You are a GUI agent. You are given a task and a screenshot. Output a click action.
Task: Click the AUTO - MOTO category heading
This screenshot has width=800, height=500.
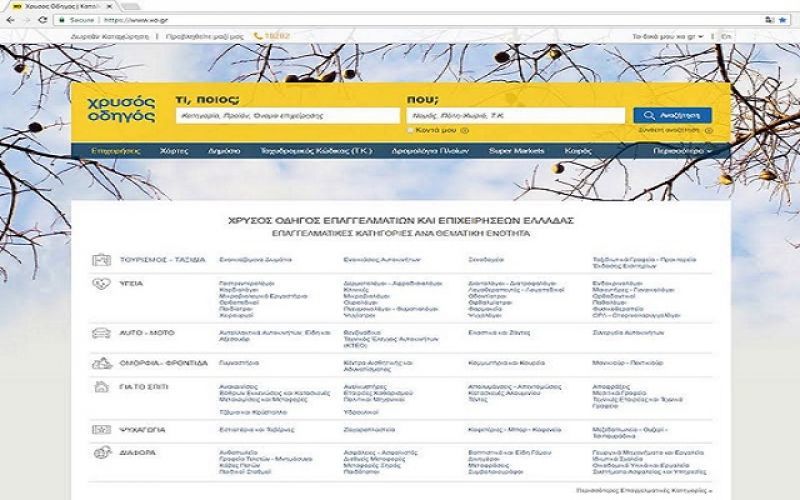[147, 333]
